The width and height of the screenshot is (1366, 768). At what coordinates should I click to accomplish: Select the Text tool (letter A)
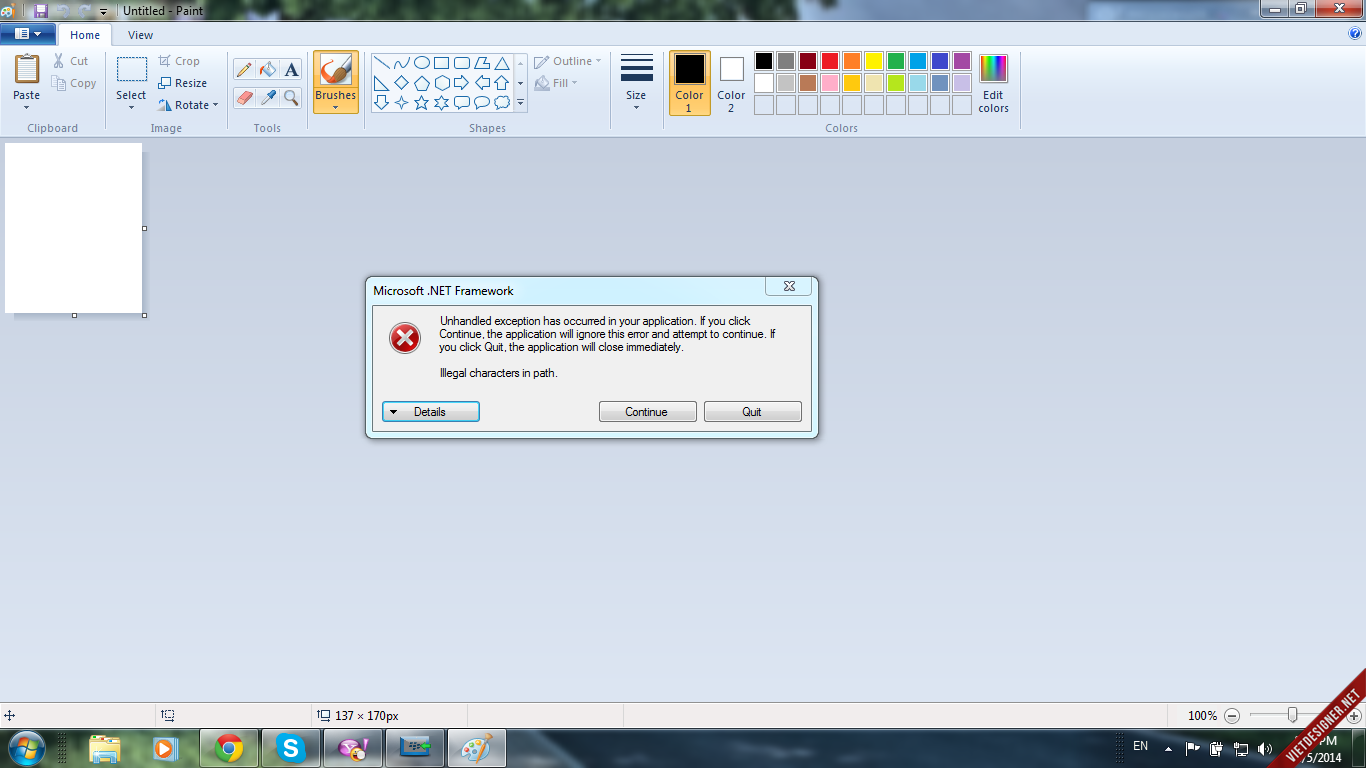[x=291, y=69]
